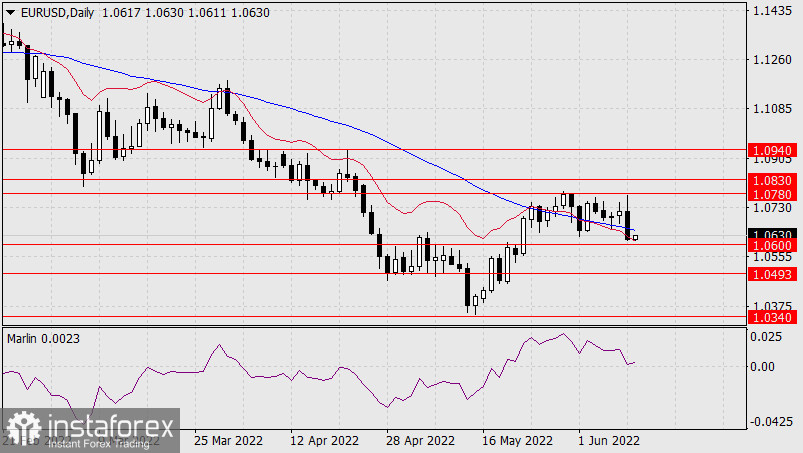Select the red 1.0940 price level label
Viewport: 803px width, 453px height.
772,150
